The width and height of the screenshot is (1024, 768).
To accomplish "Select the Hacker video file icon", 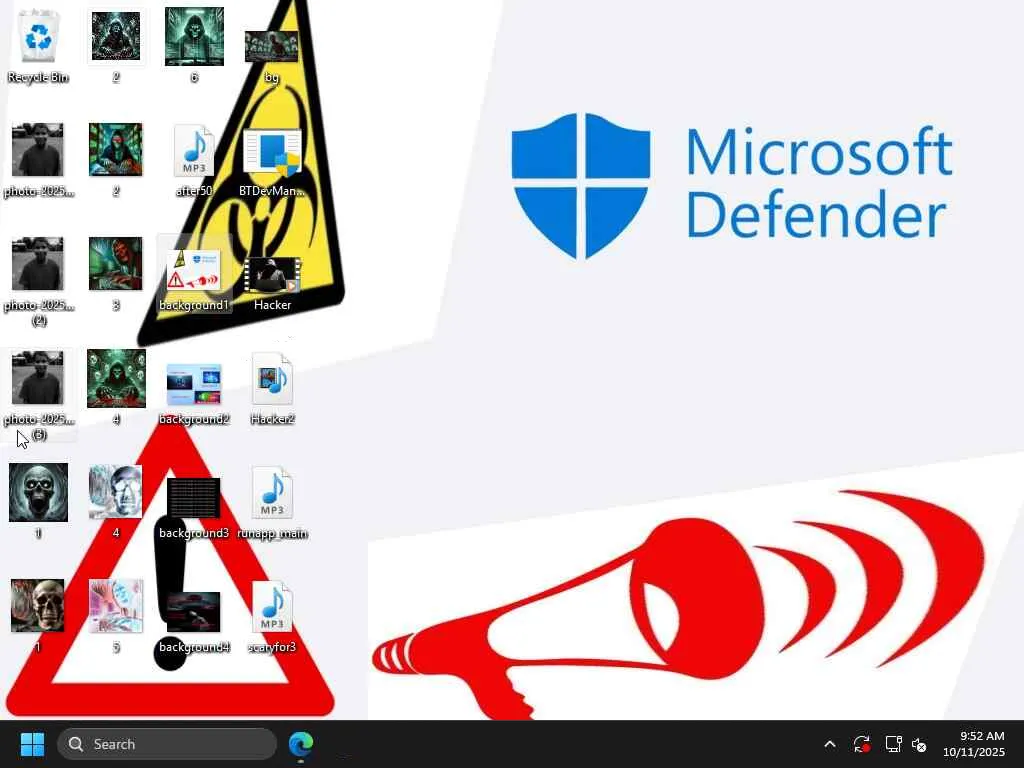I will [x=272, y=282].
